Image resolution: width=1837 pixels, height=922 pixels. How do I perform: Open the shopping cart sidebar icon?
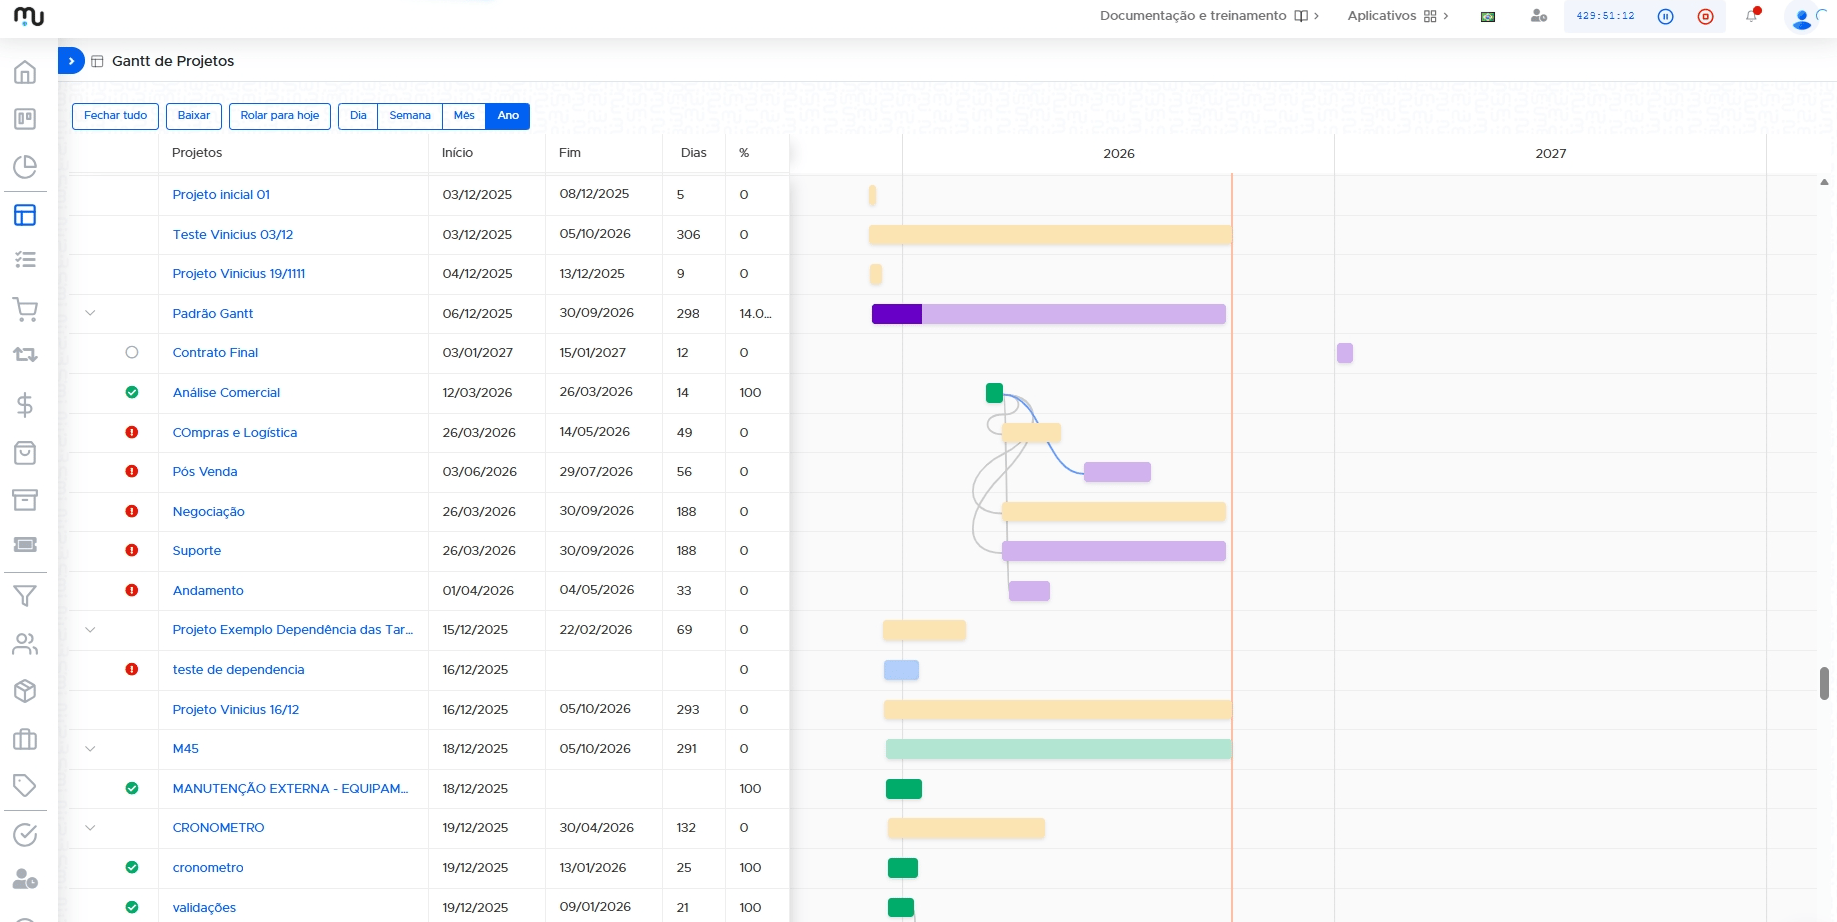tap(25, 309)
